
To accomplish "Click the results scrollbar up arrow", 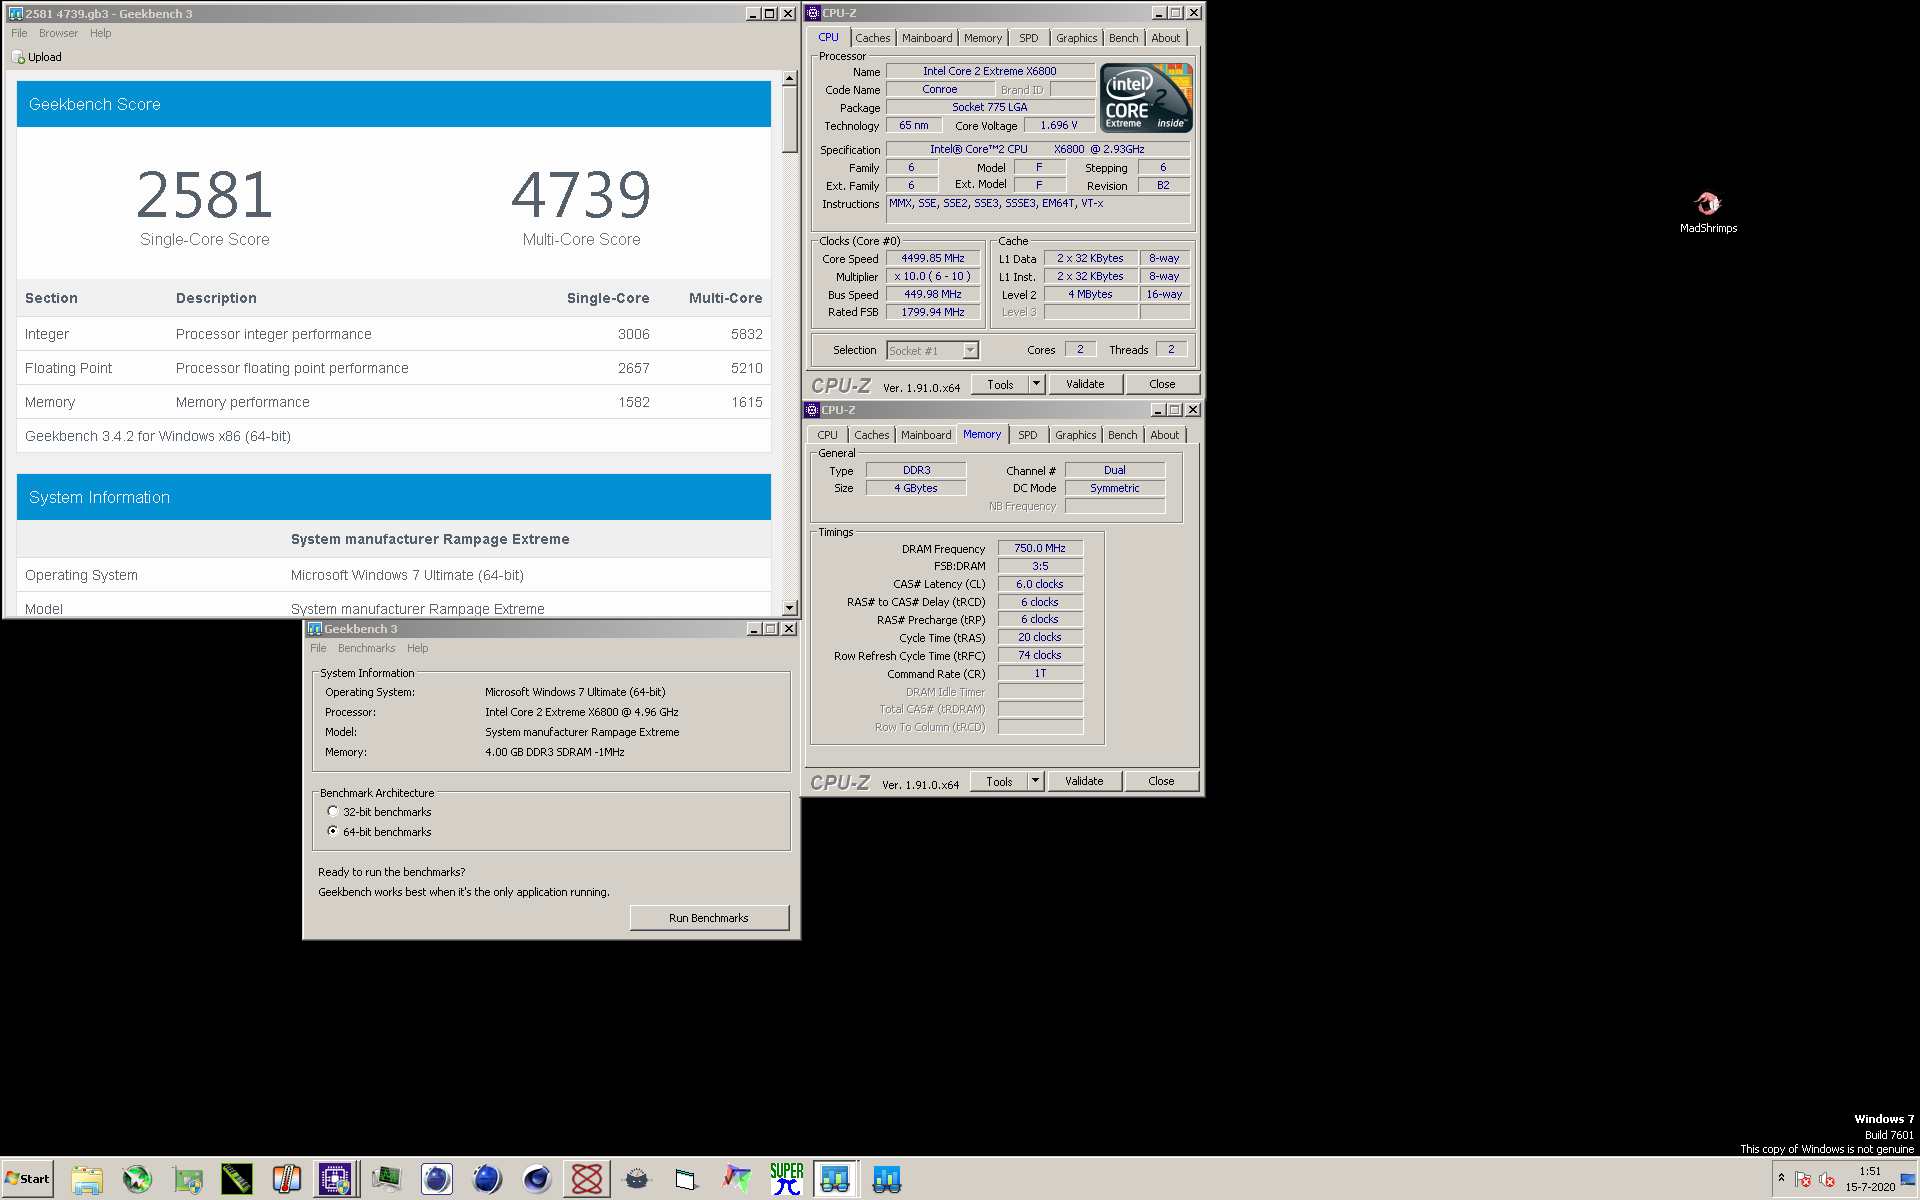I will coord(789,78).
